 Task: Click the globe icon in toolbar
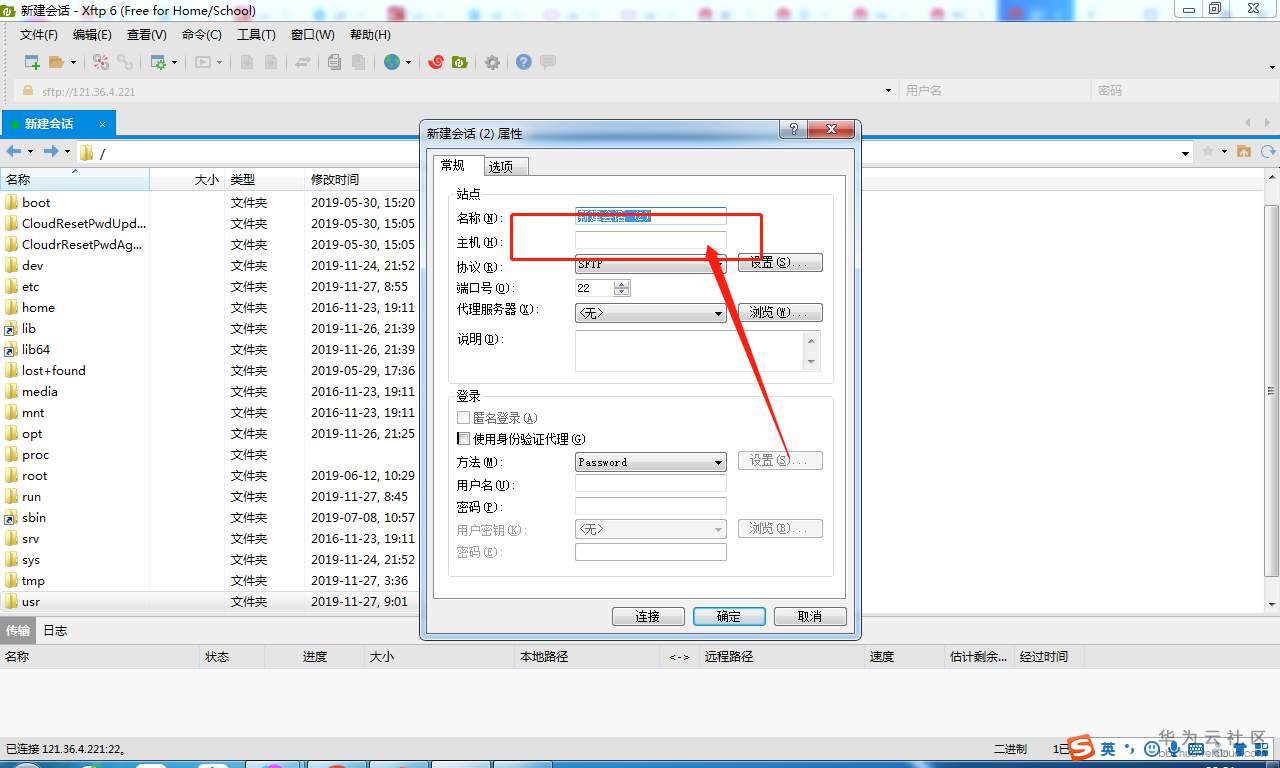pyautogui.click(x=392, y=62)
